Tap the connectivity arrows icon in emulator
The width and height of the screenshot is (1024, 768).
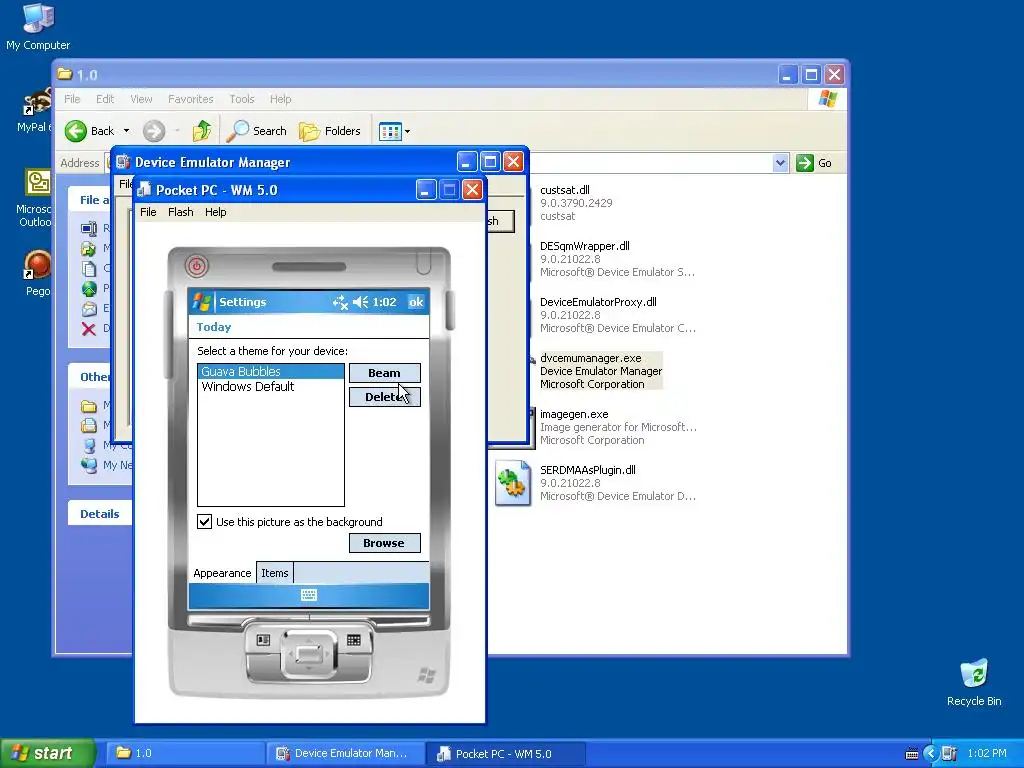340,302
